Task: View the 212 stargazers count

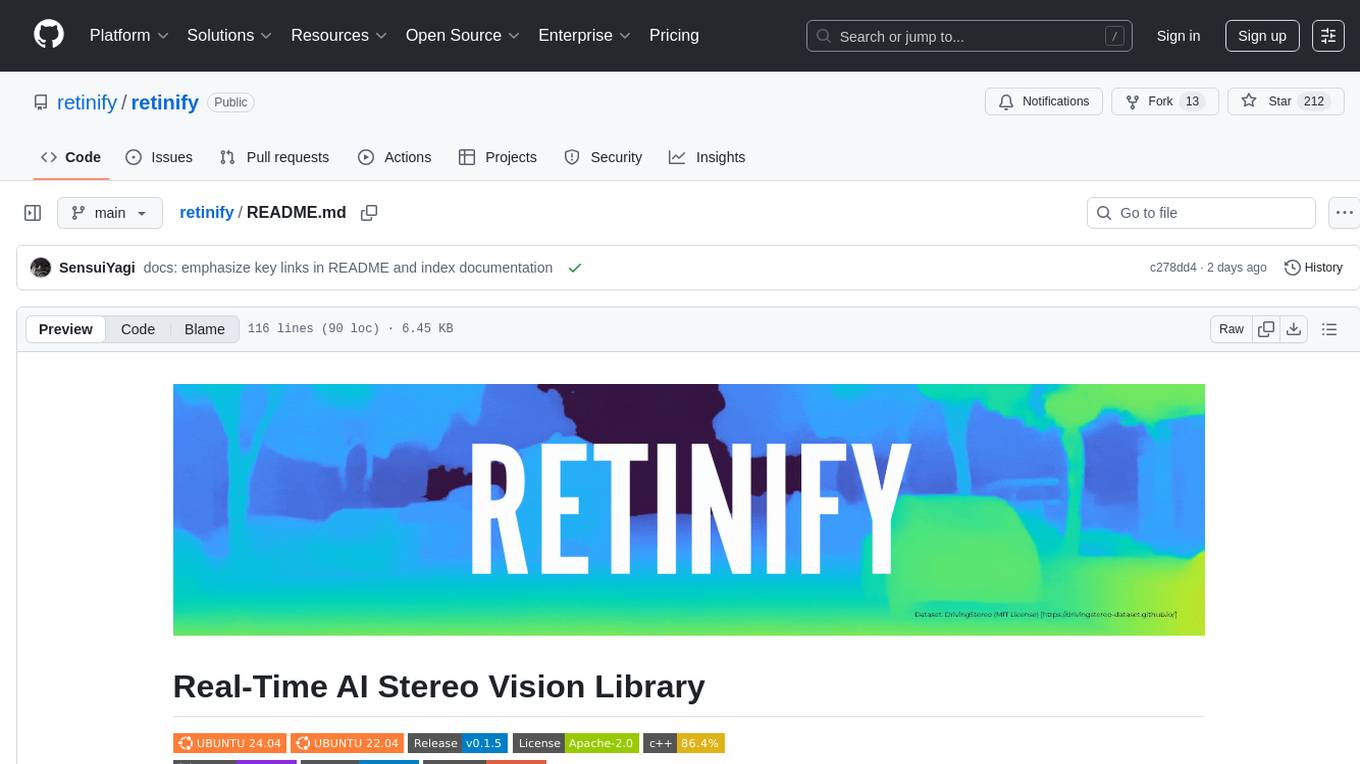Action: pos(1314,102)
